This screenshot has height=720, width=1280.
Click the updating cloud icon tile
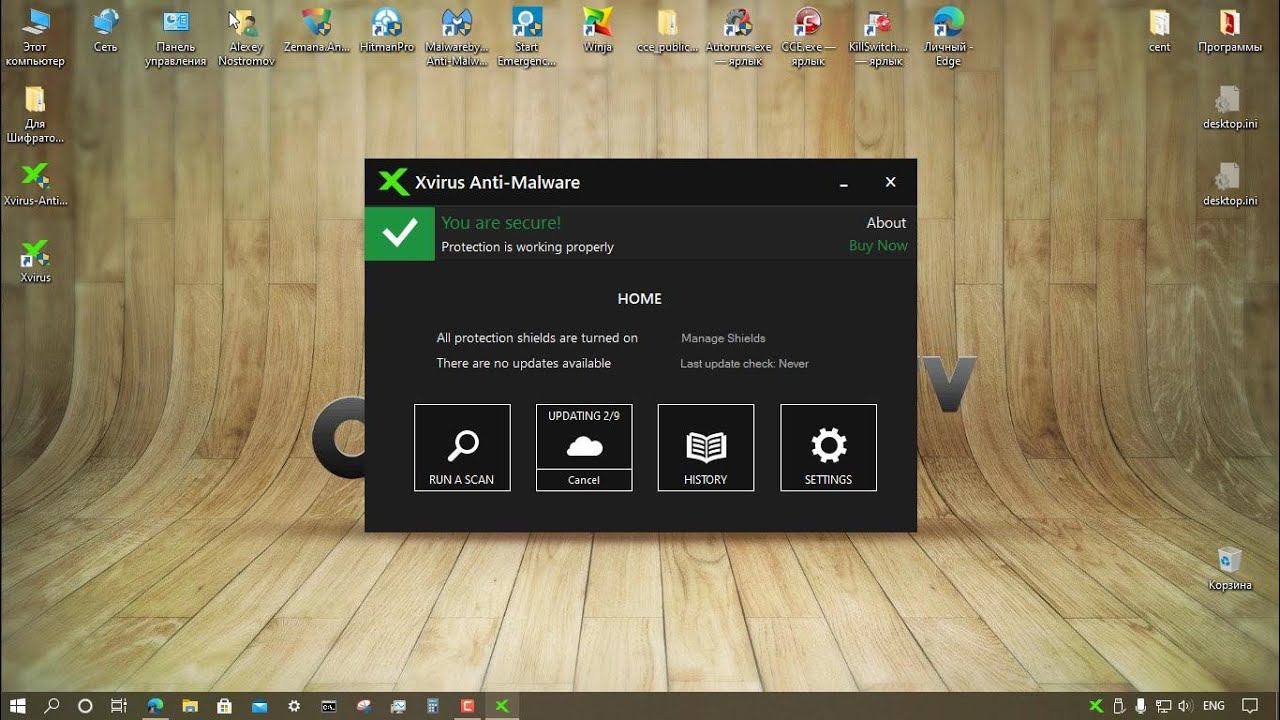[x=584, y=437]
